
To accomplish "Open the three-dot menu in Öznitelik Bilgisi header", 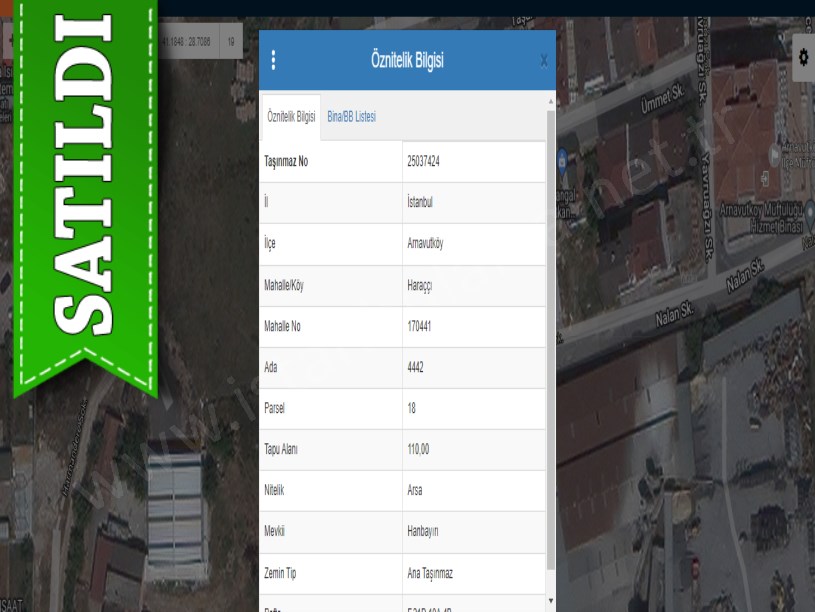I will click(273, 60).
